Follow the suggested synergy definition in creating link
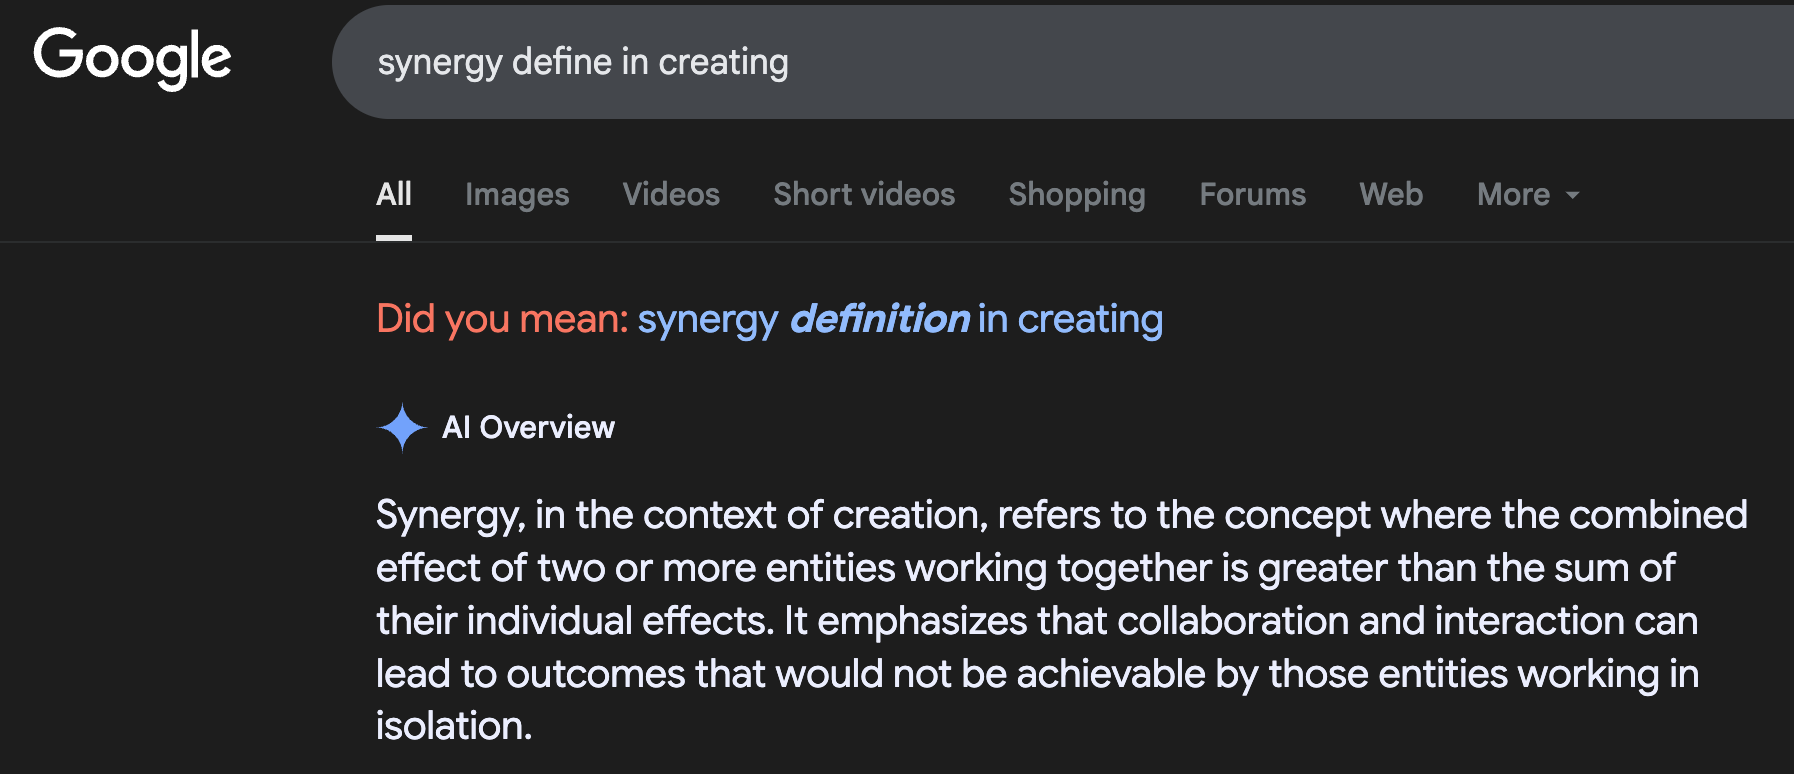 pyautogui.click(x=900, y=319)
